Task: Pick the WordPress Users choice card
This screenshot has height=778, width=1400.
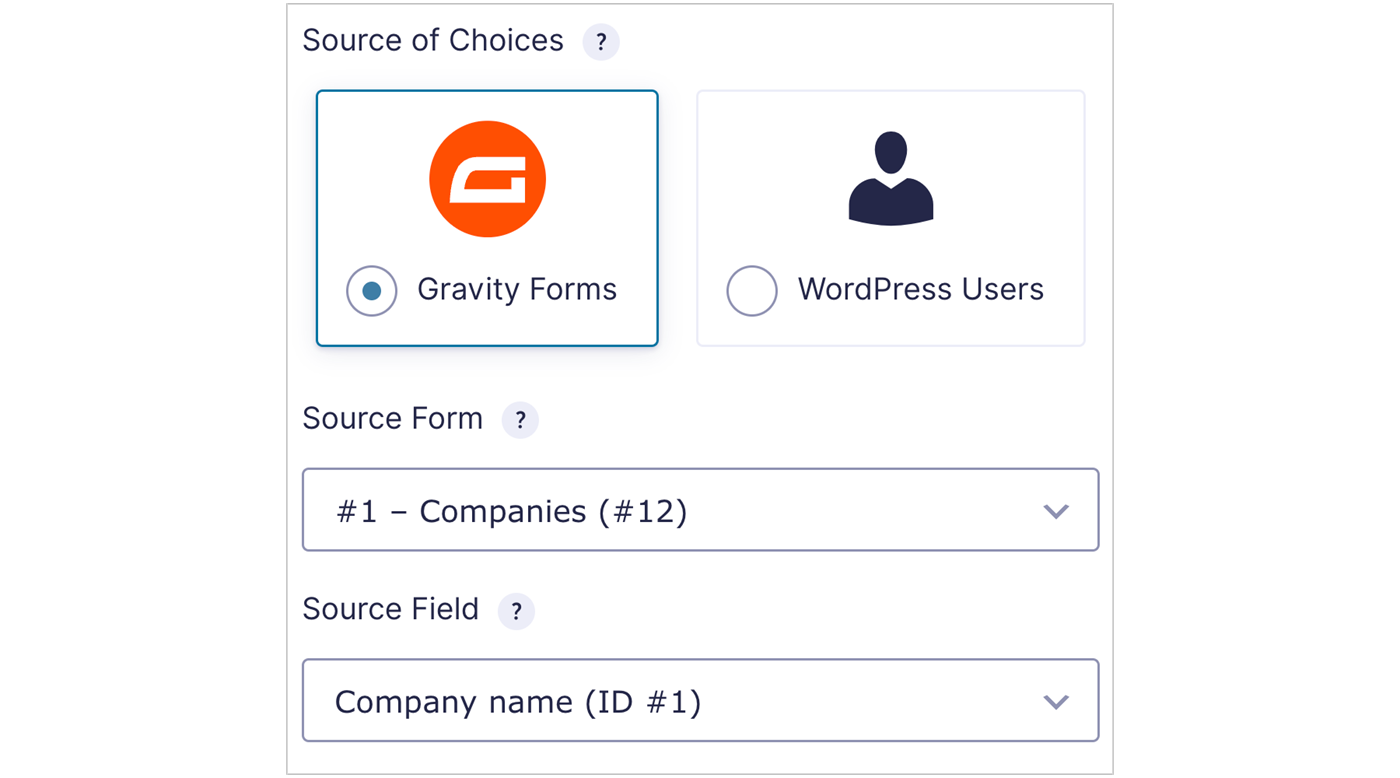Action: pos(891,218)
